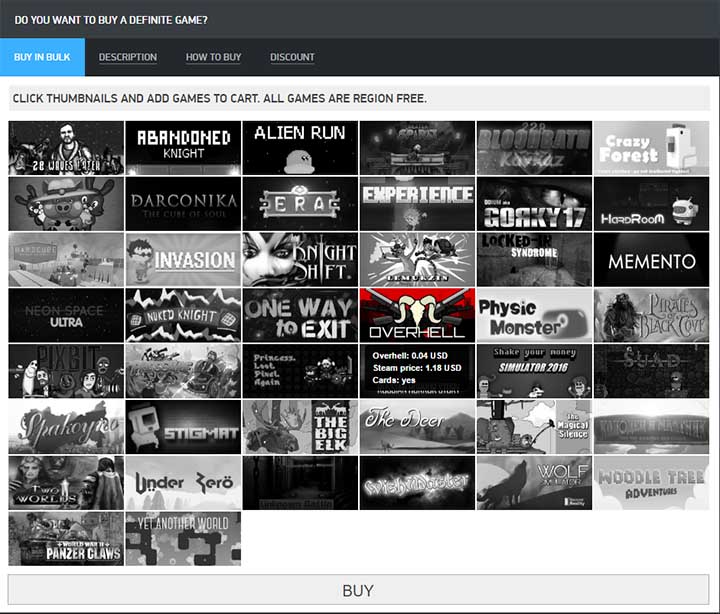Select the Pixbit thumbnail
This screenshot has width=720, height=614.
coord(66,371)
